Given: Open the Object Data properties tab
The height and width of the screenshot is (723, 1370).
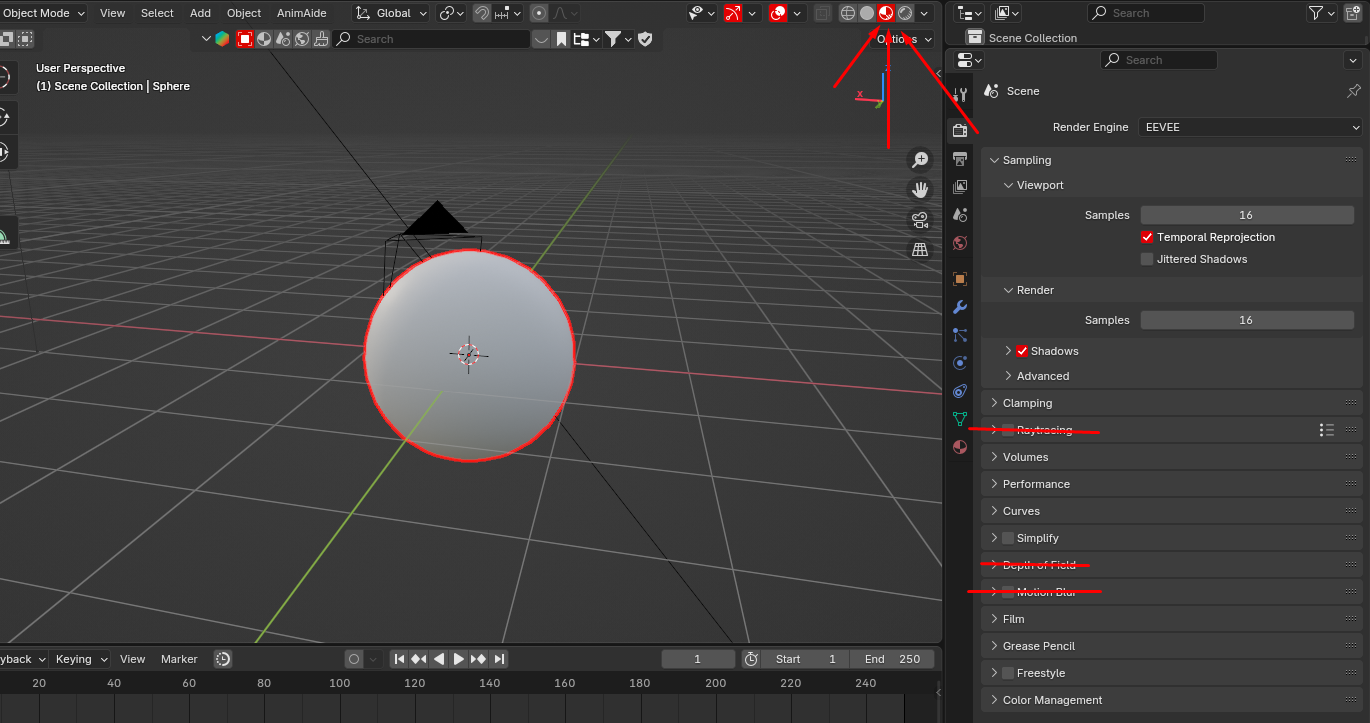Looking at the screenshot, I should pos(960,419).
